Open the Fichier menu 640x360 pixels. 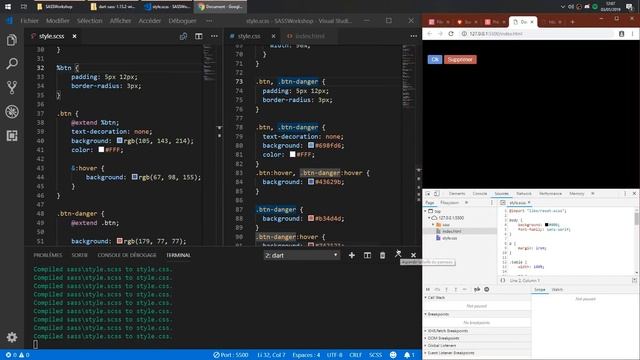tap(29, 20)
